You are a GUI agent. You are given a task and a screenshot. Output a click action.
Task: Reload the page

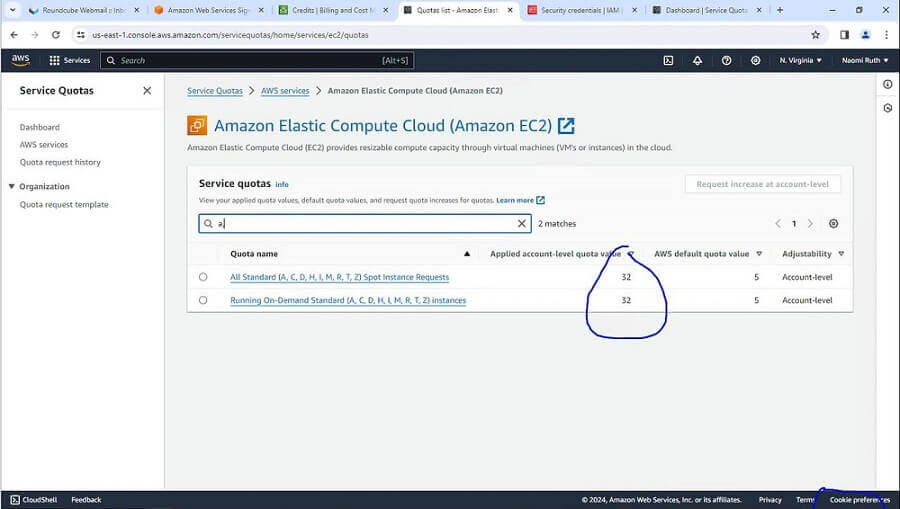click(56, 35)
